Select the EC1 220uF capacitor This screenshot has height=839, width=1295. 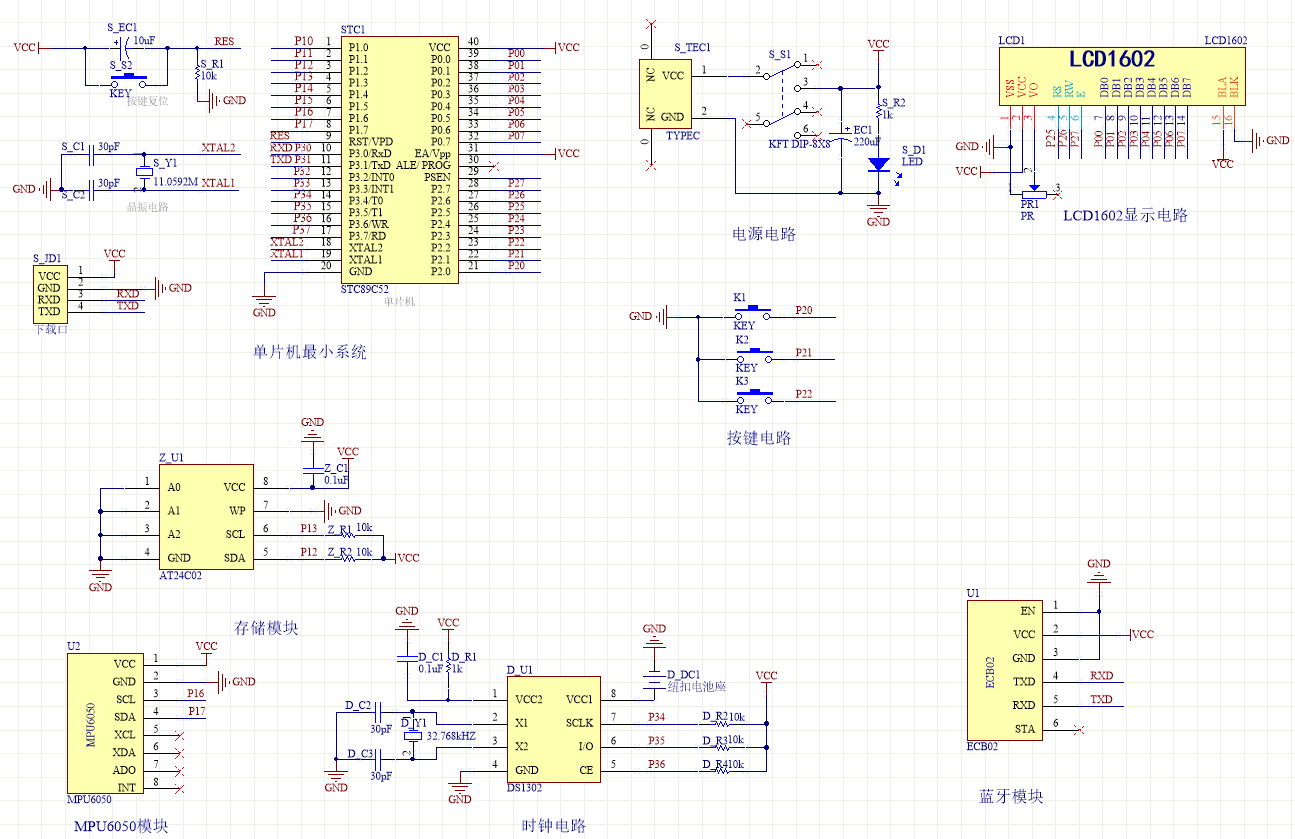(843, 136)
